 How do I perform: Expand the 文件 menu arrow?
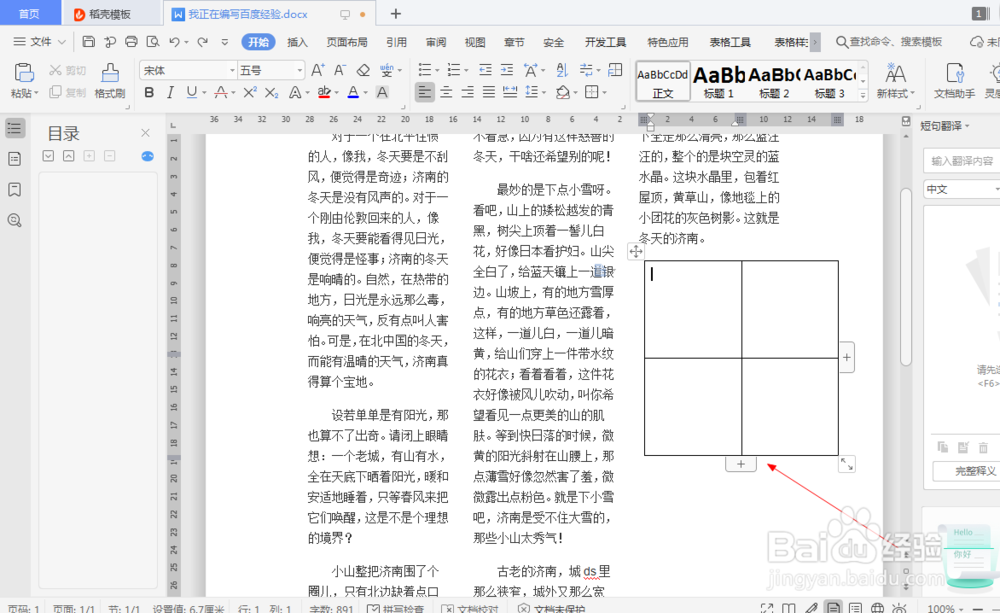pyautogui.click(x=62, y=42)
